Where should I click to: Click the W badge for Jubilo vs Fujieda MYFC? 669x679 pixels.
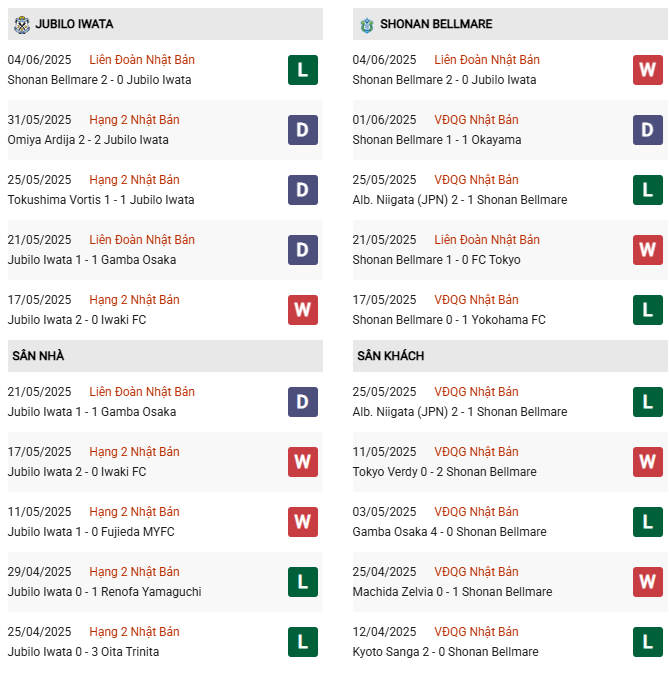(303, 522)
